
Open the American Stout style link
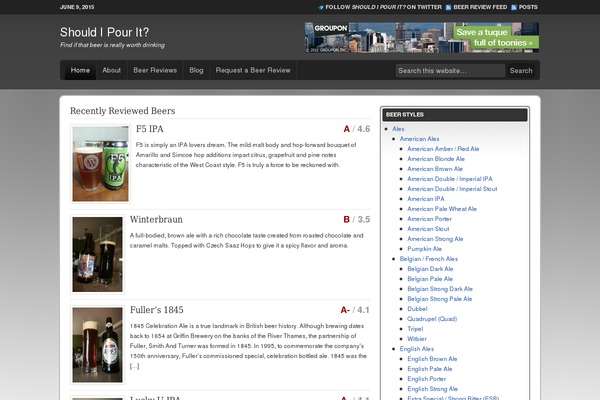[428, 229]
